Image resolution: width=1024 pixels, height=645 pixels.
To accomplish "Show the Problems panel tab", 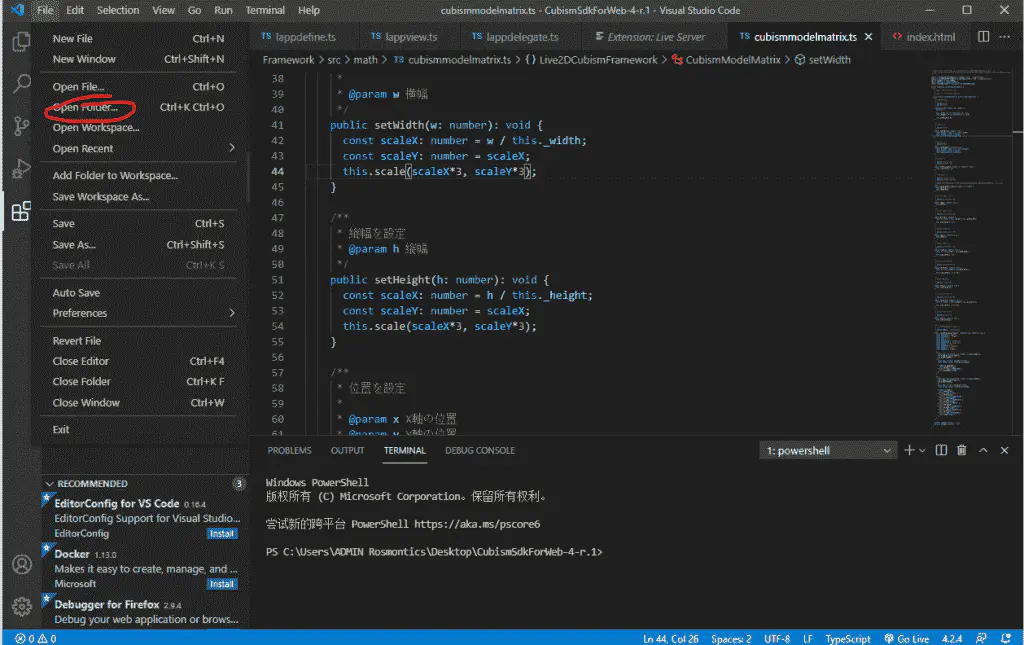I will (x=289, y=450).
